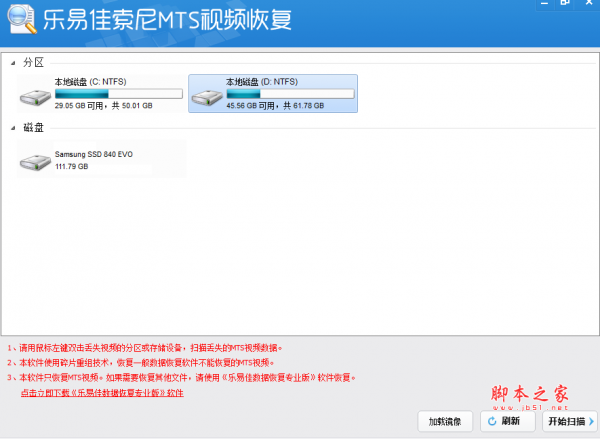Click the second red instruction line
The height and width of the screenshot is (439, 600).
(141, 362)
